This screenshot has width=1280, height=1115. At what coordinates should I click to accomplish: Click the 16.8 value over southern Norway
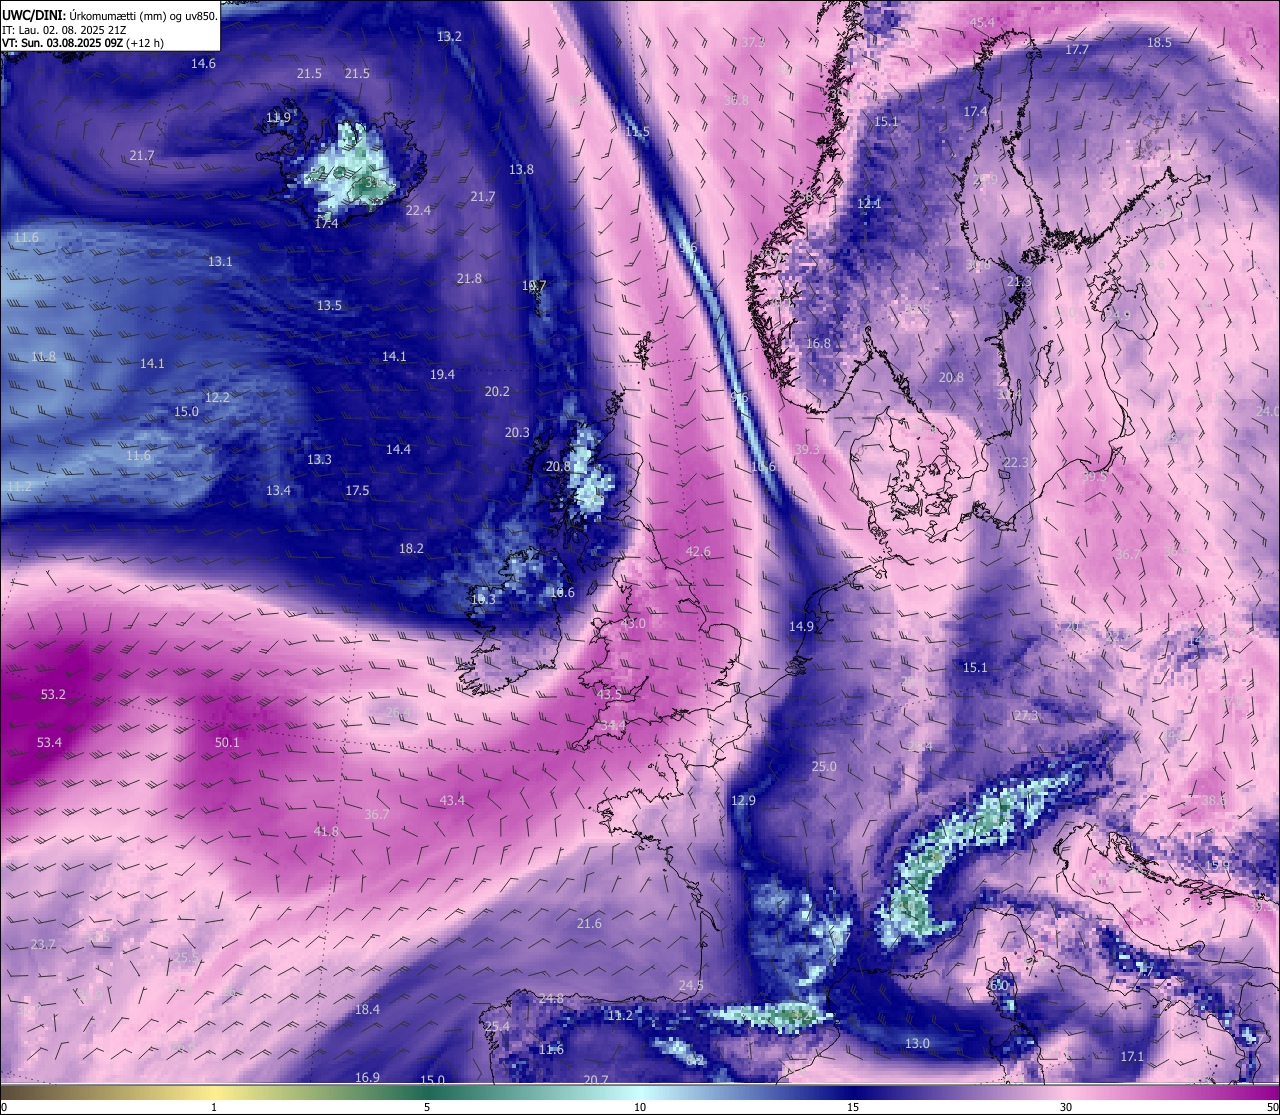pyautogui.click(x=818, y=343)
